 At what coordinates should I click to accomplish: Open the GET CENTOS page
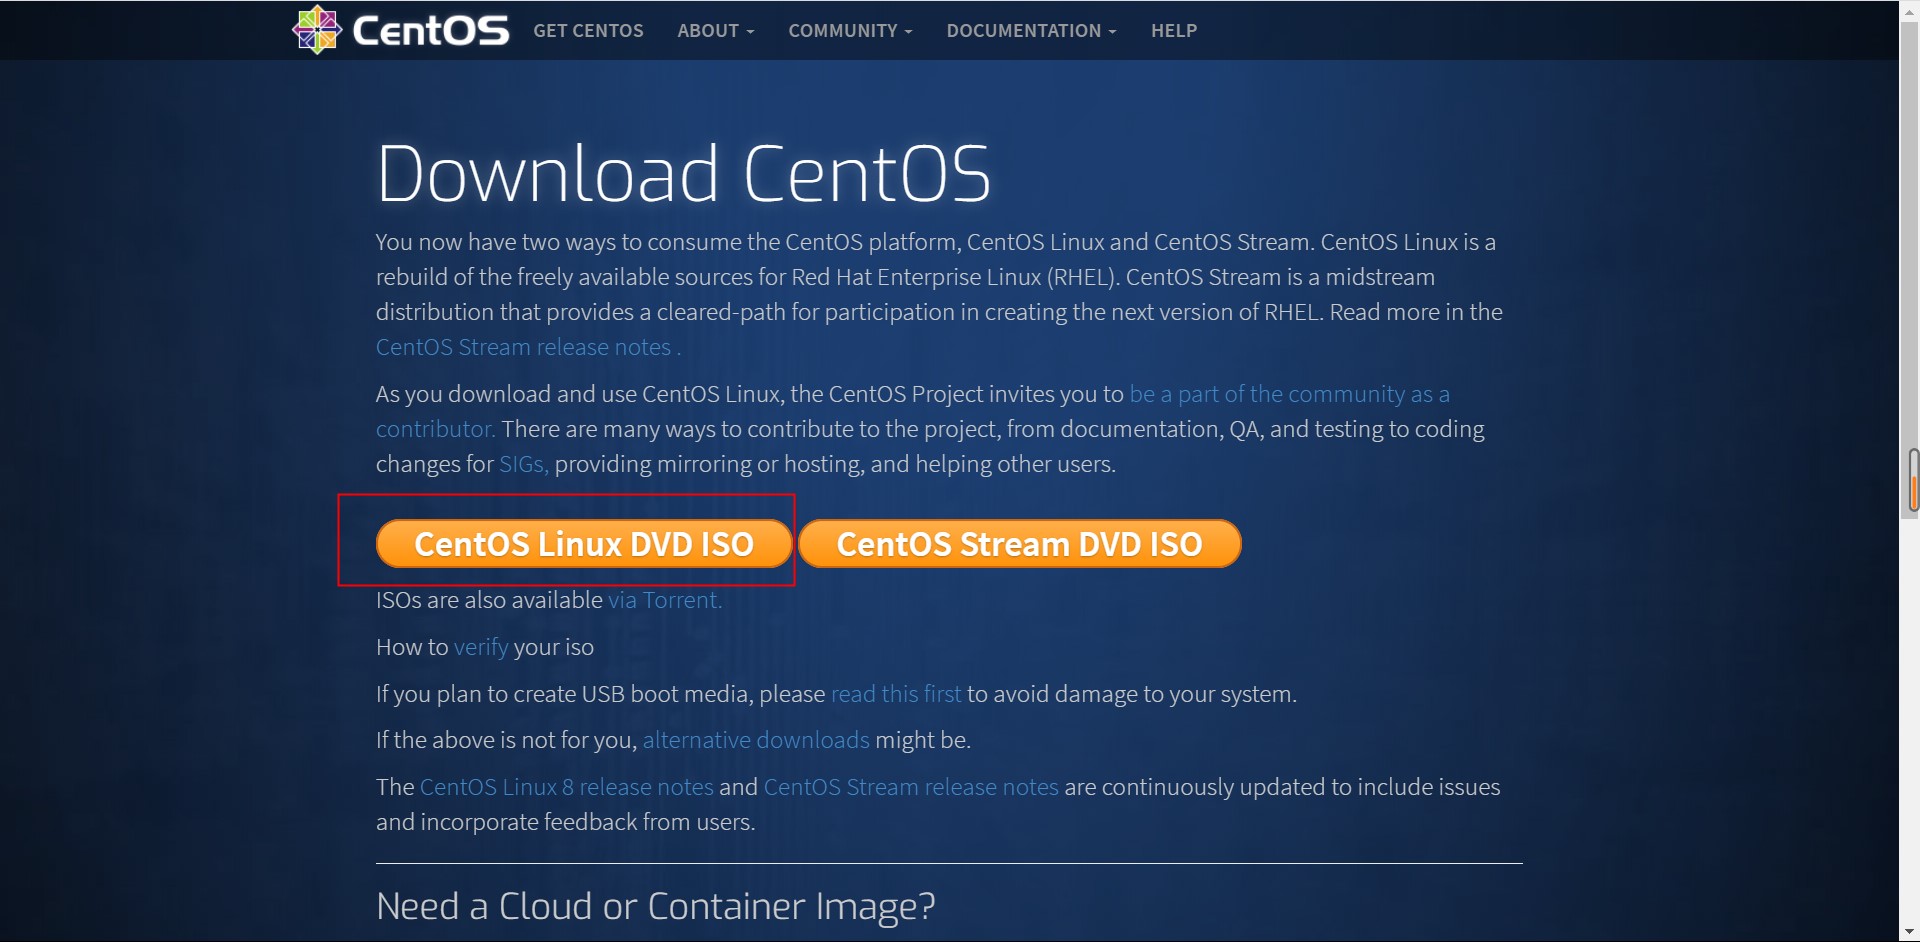click(x=588, y=31)
